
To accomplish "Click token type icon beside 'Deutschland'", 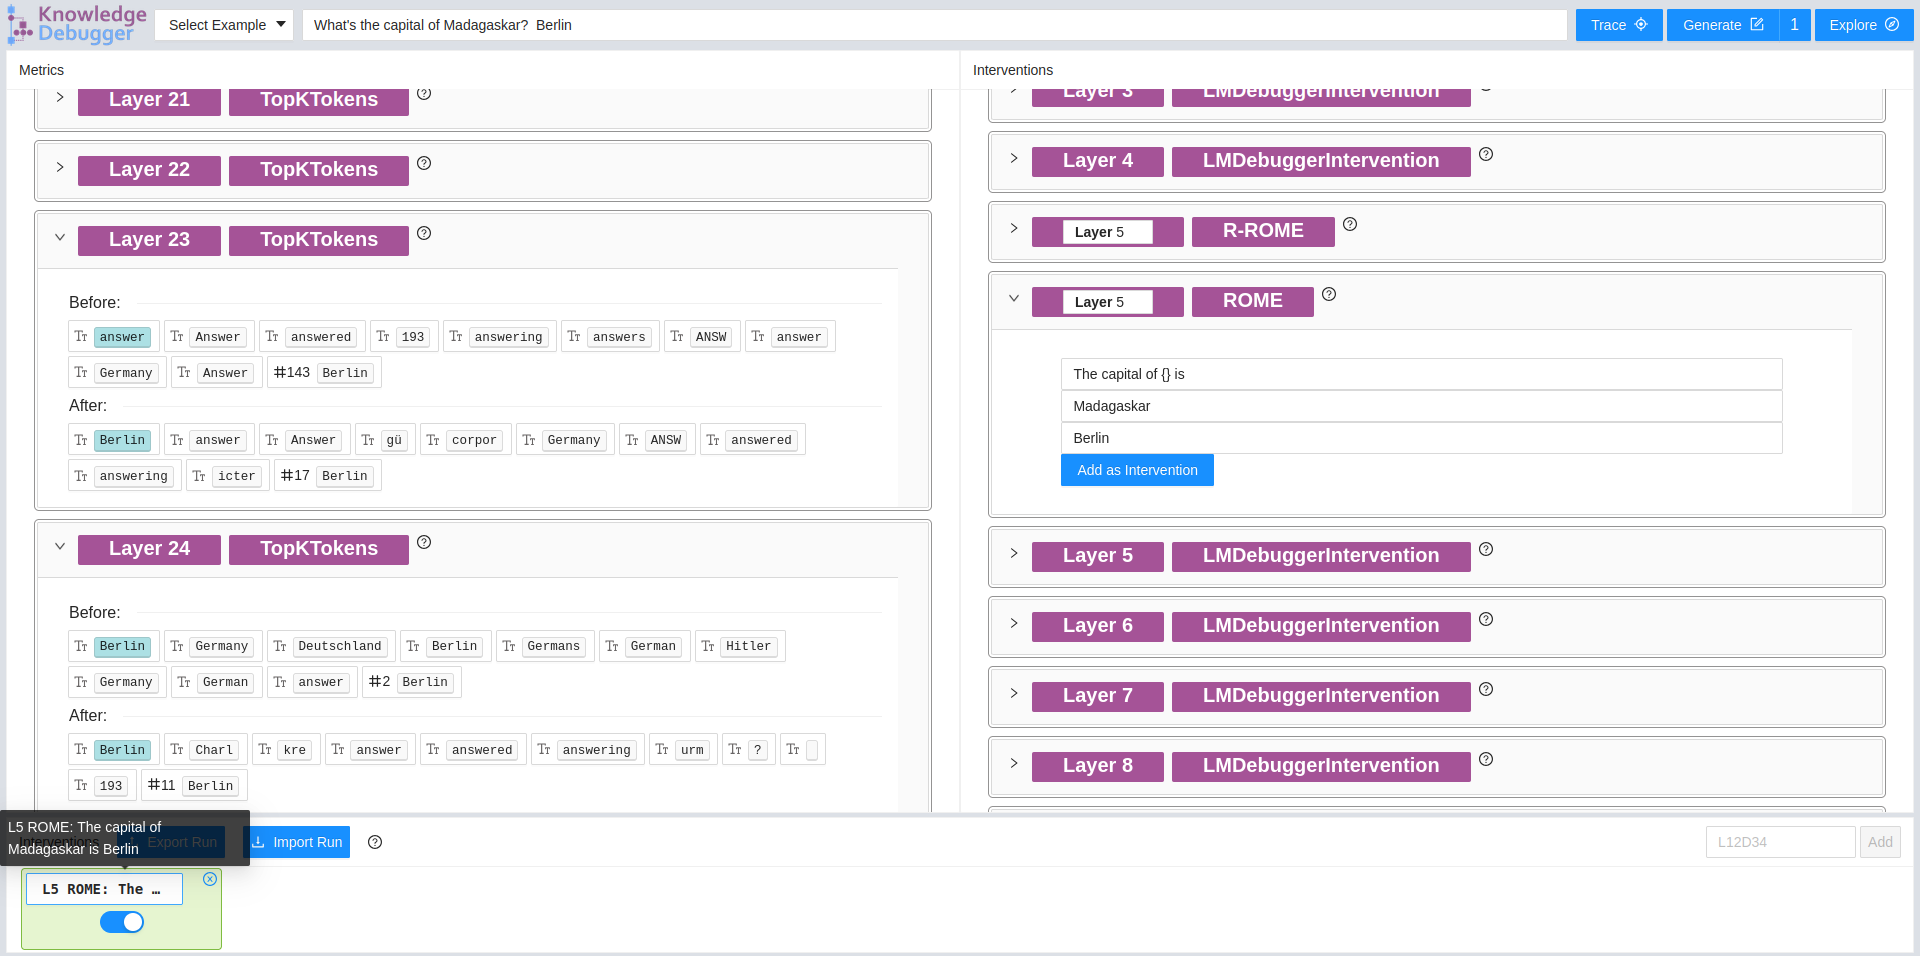I will 280,646.
